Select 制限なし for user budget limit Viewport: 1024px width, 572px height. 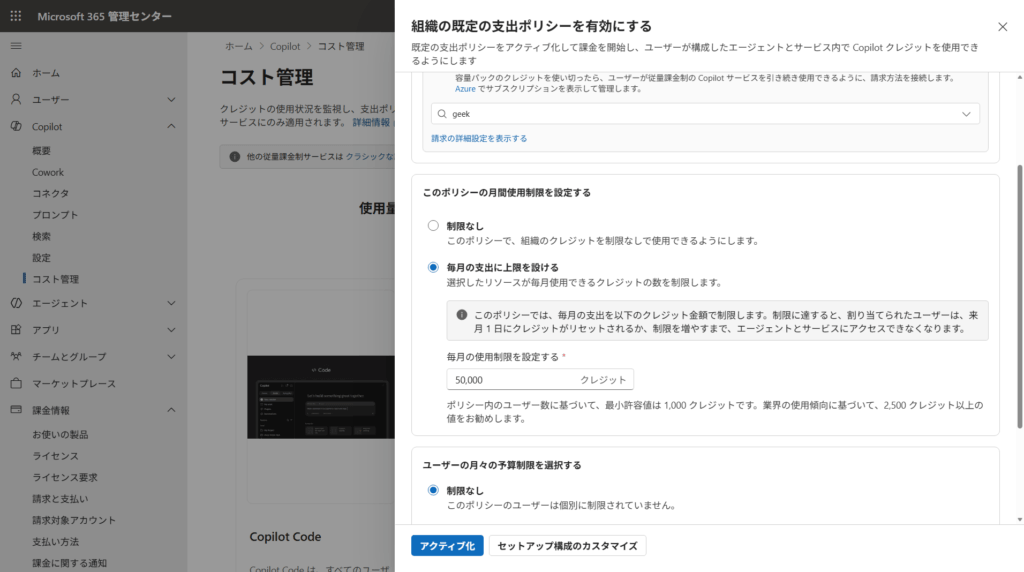(433, 490)
